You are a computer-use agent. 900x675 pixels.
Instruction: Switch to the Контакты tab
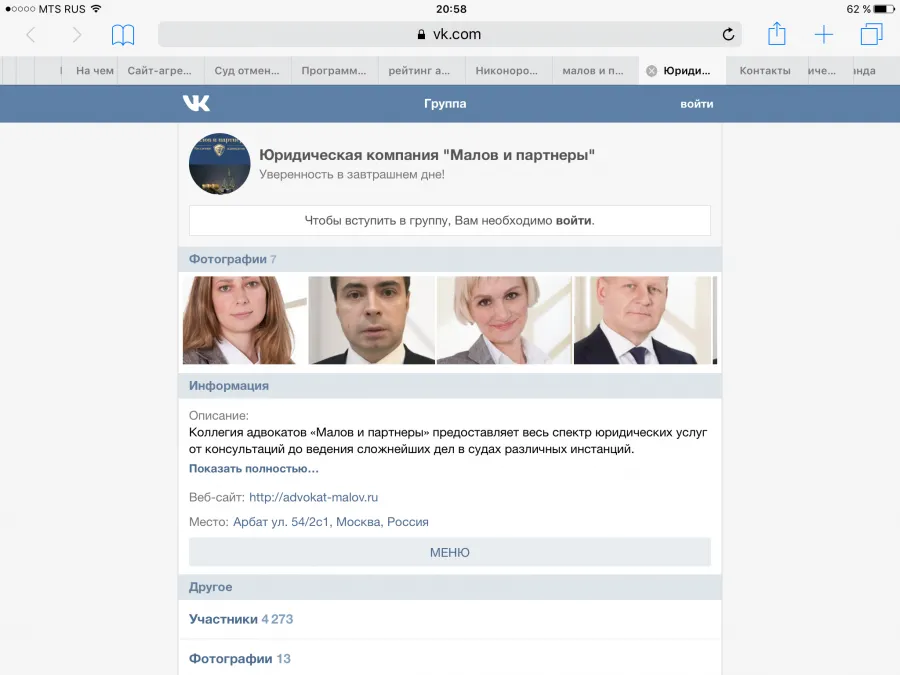pos(765,71)
